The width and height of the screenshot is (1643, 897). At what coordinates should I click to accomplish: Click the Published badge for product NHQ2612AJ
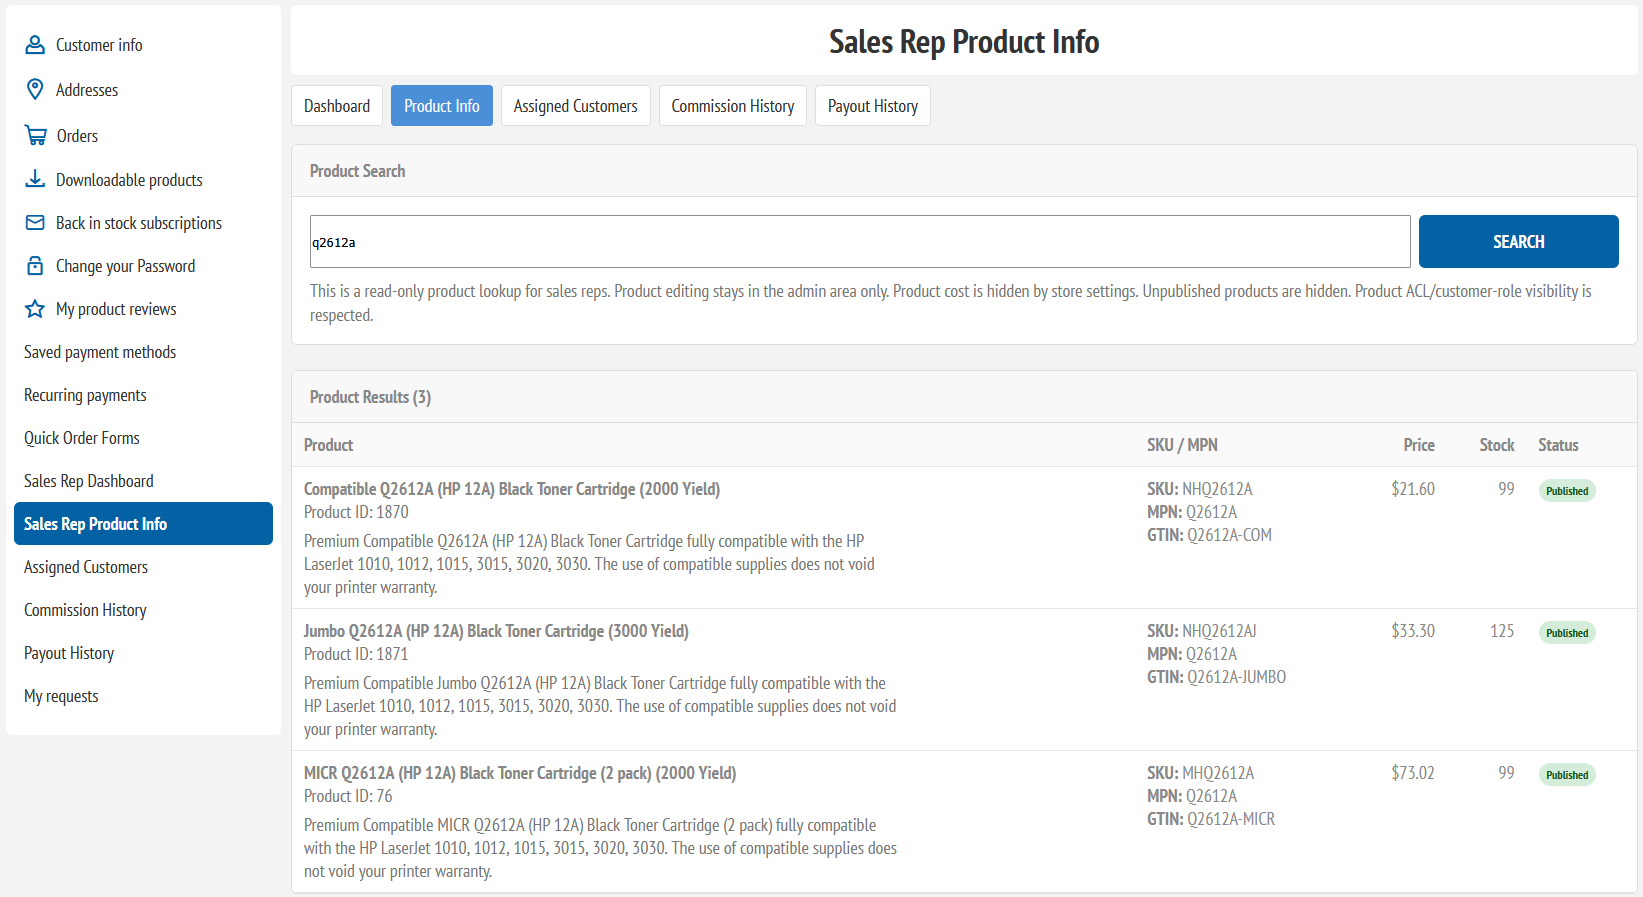(1567, 633)
